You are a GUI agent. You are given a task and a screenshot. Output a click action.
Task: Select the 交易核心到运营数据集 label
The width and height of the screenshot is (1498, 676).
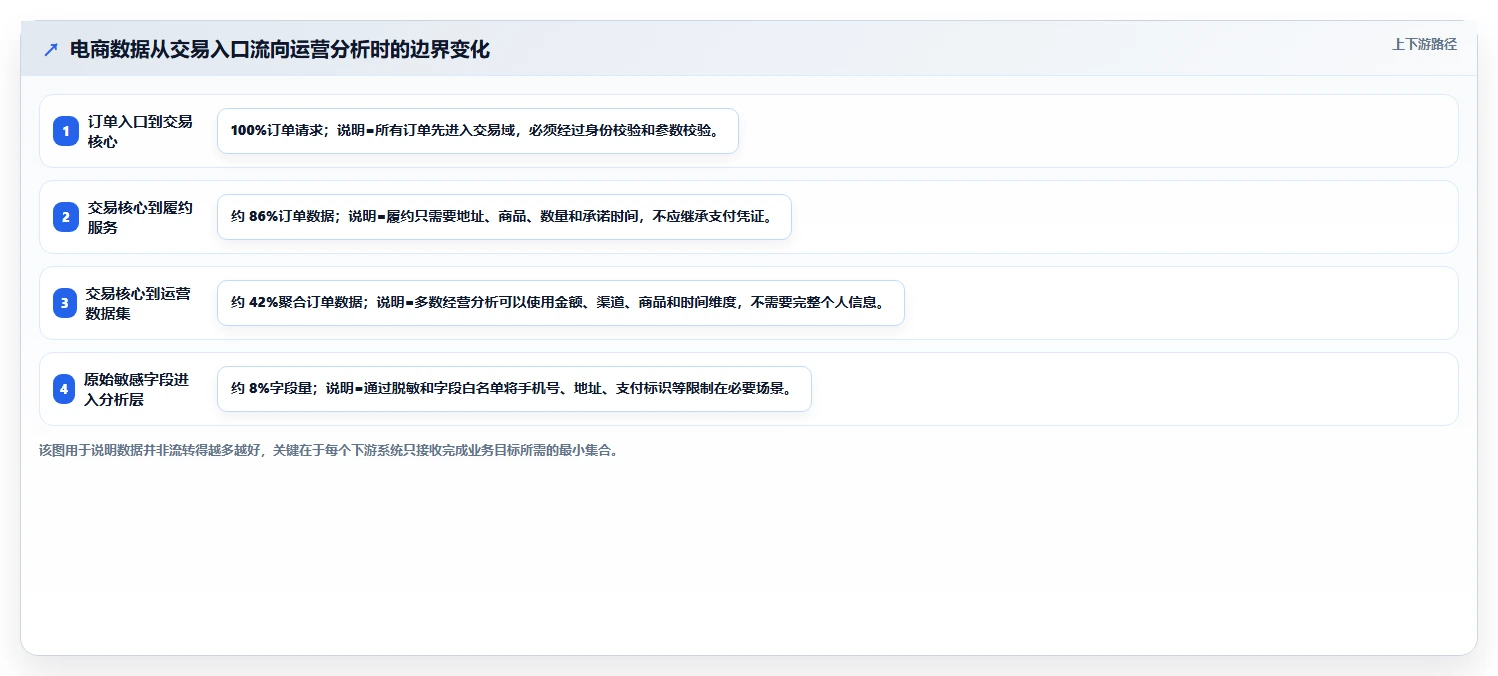point(138,303)
